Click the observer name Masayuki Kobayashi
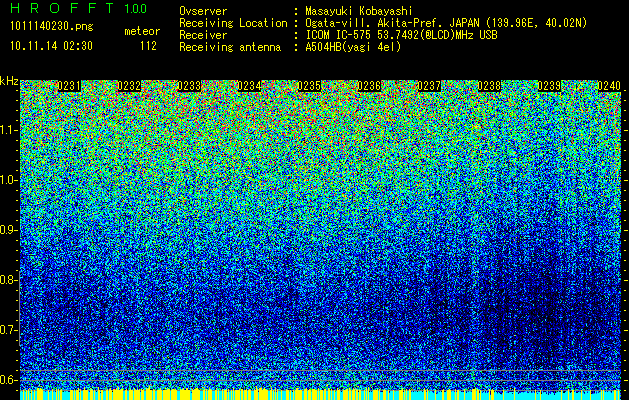This screenshot has width=629, height=400. click(359, 11)
